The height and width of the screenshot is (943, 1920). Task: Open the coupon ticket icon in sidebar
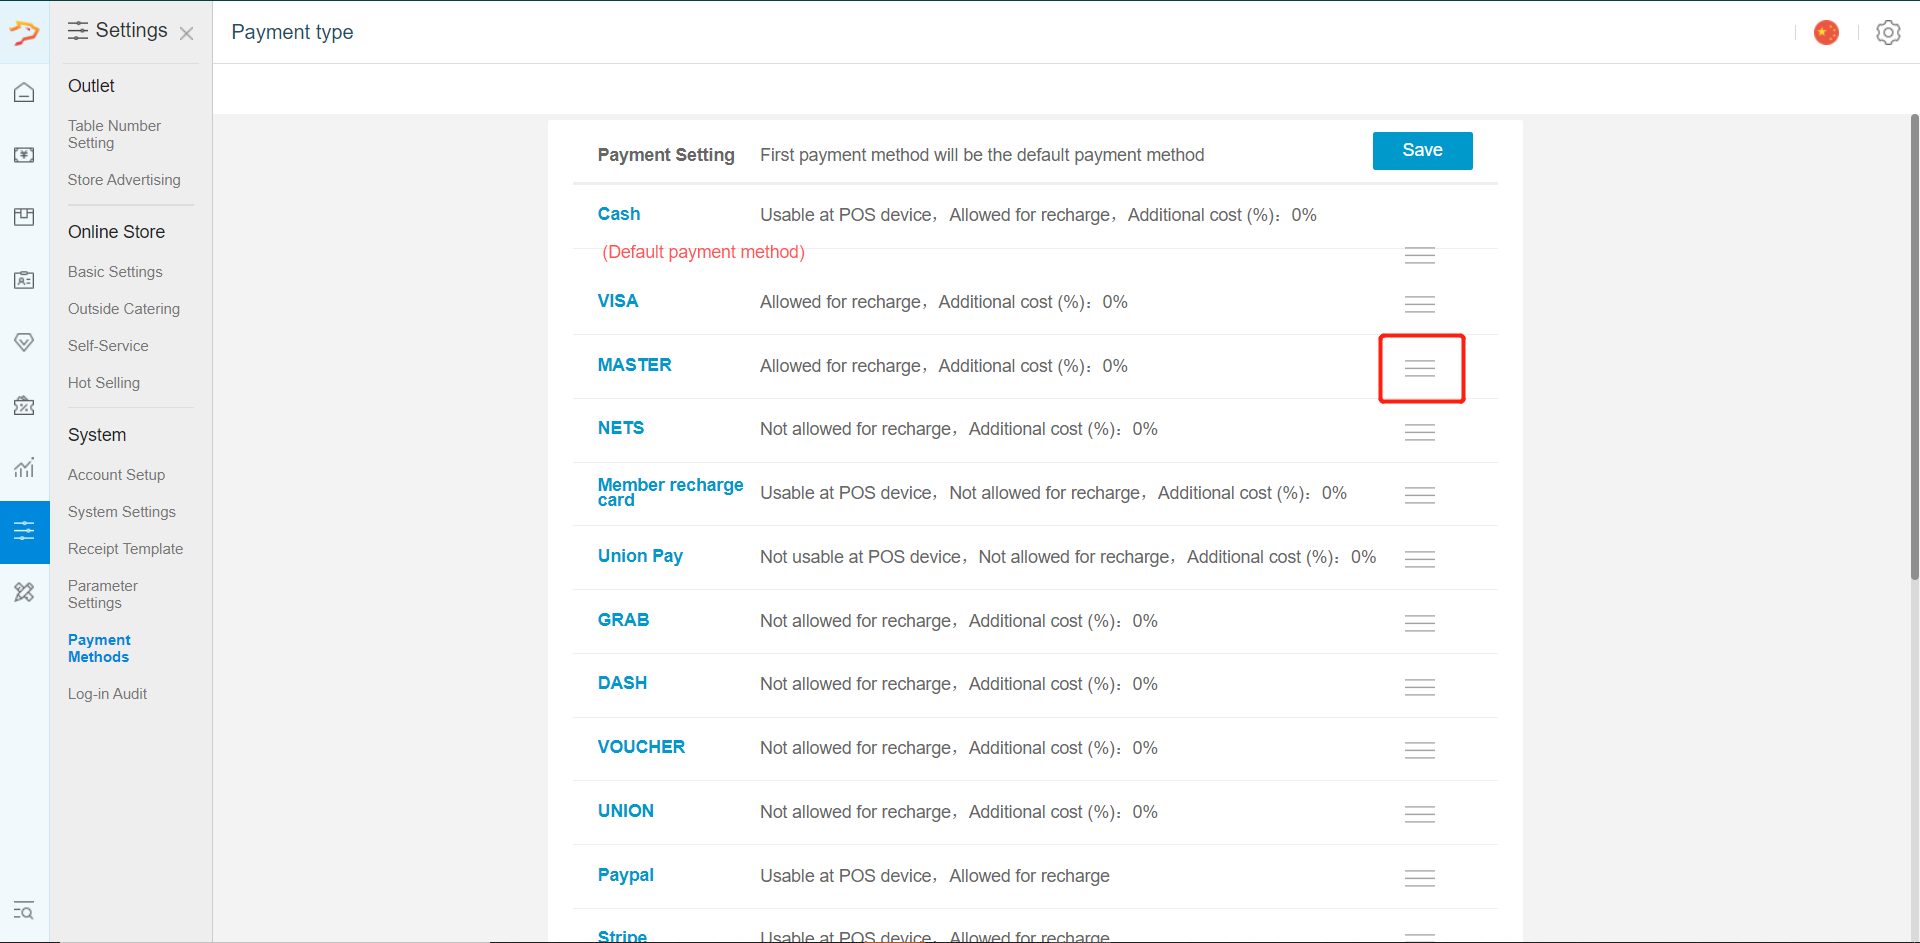tap(24, 405)
